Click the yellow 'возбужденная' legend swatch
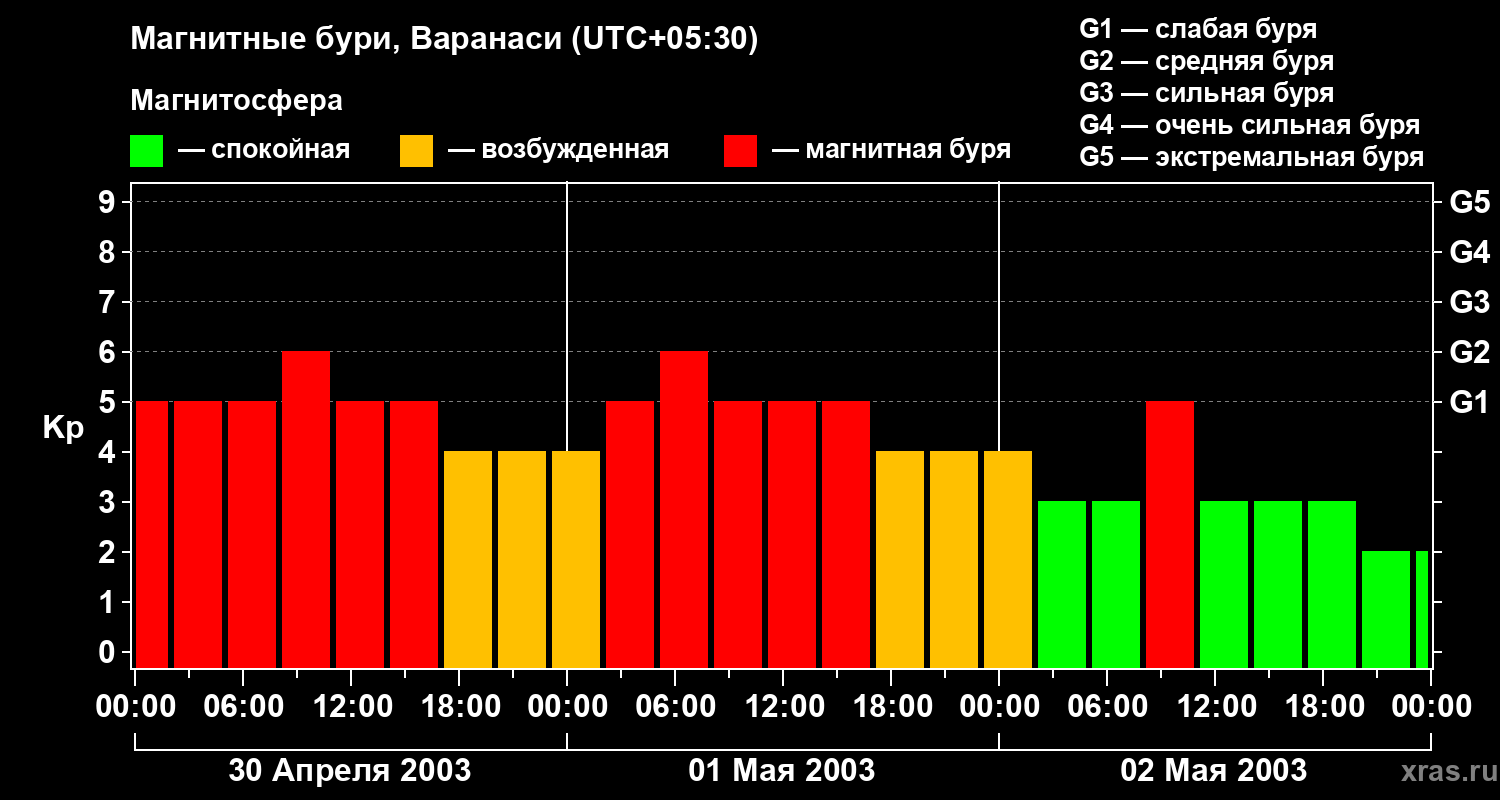This screenshot has width=1500, height=800. pos(416,151)
